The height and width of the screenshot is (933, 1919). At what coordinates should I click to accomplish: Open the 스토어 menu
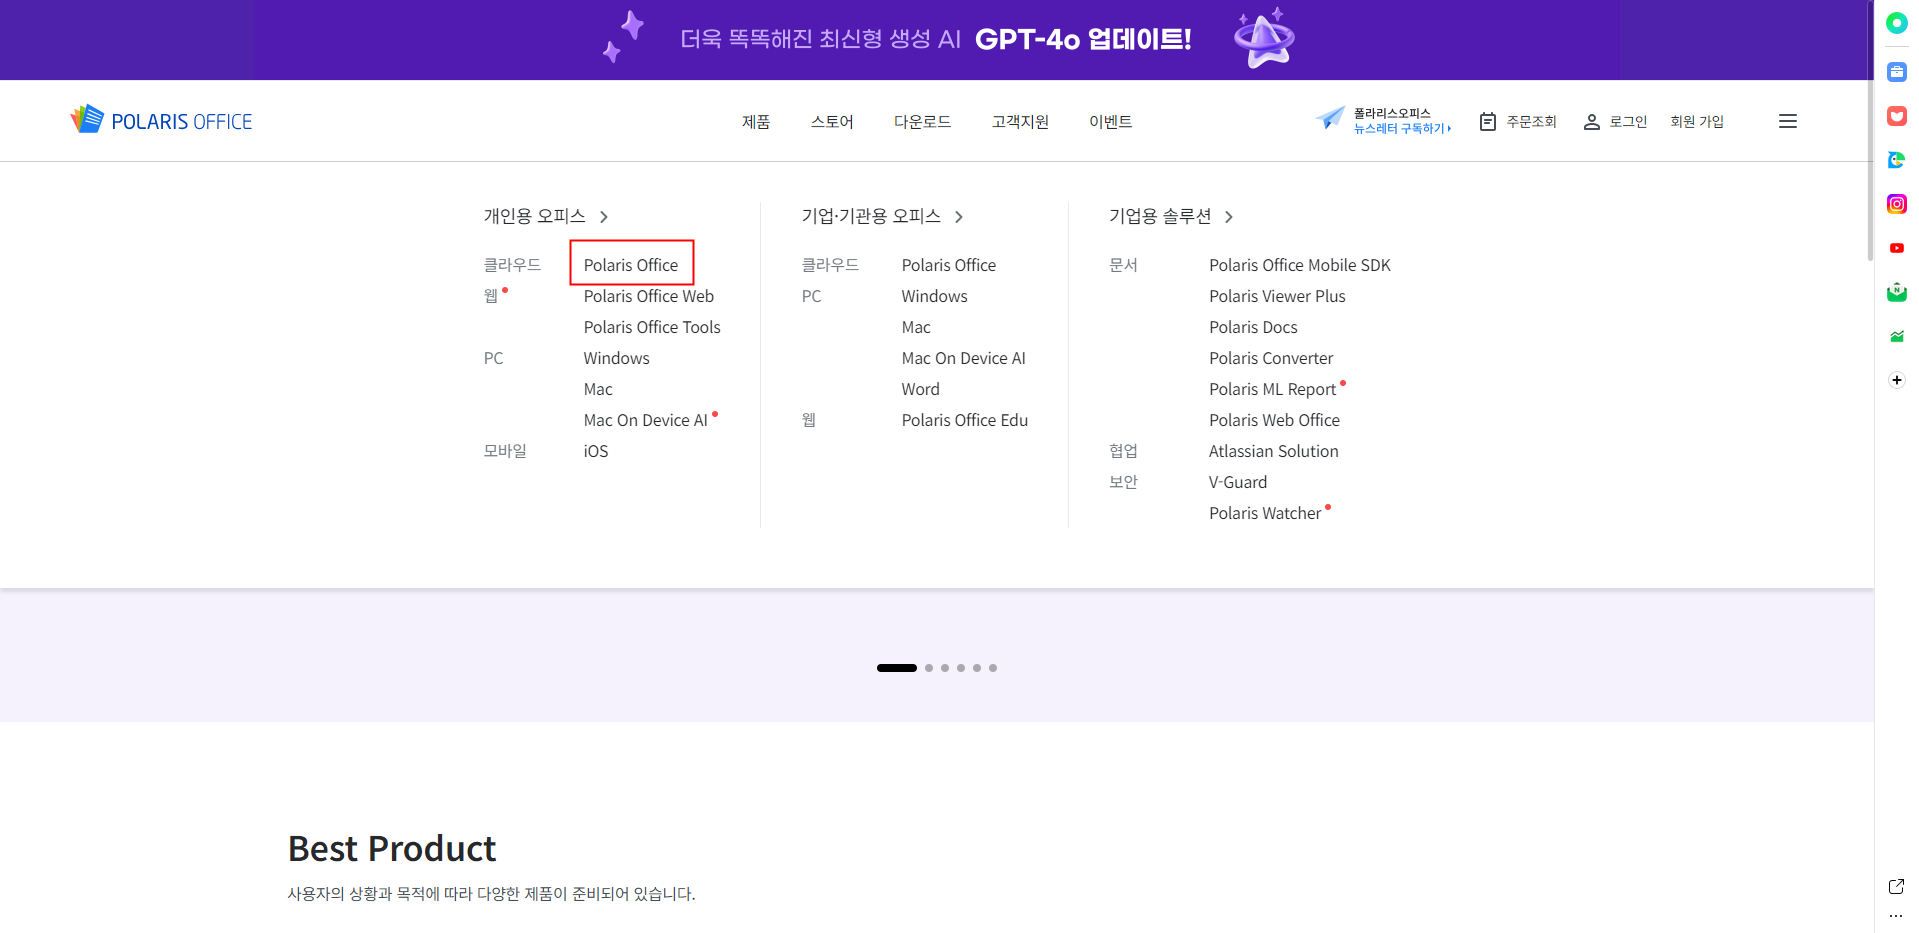[832, 122]
